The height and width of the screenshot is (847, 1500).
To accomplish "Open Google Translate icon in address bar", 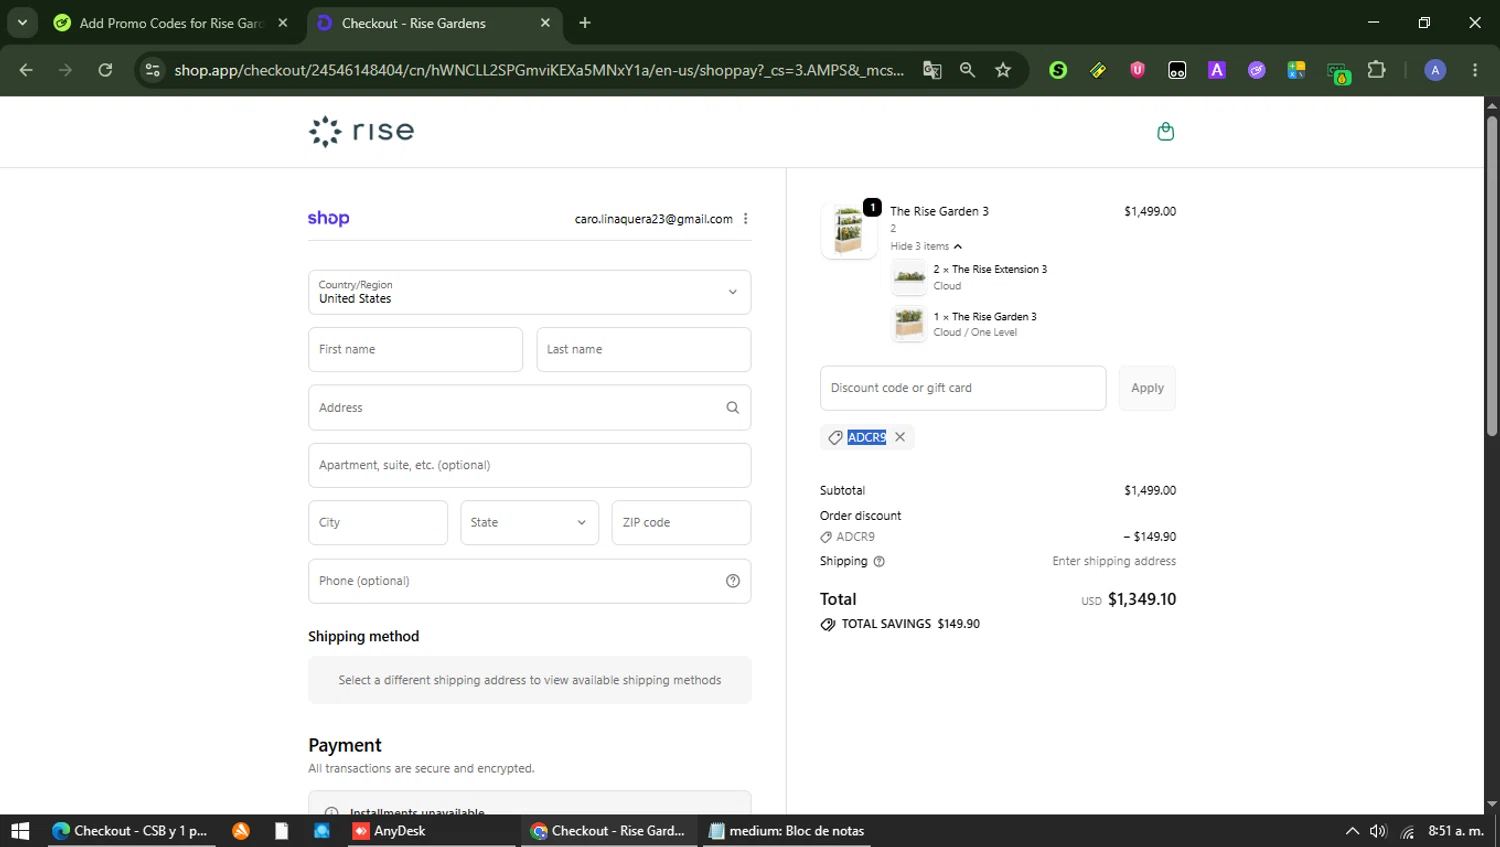I will pos(932,70).
